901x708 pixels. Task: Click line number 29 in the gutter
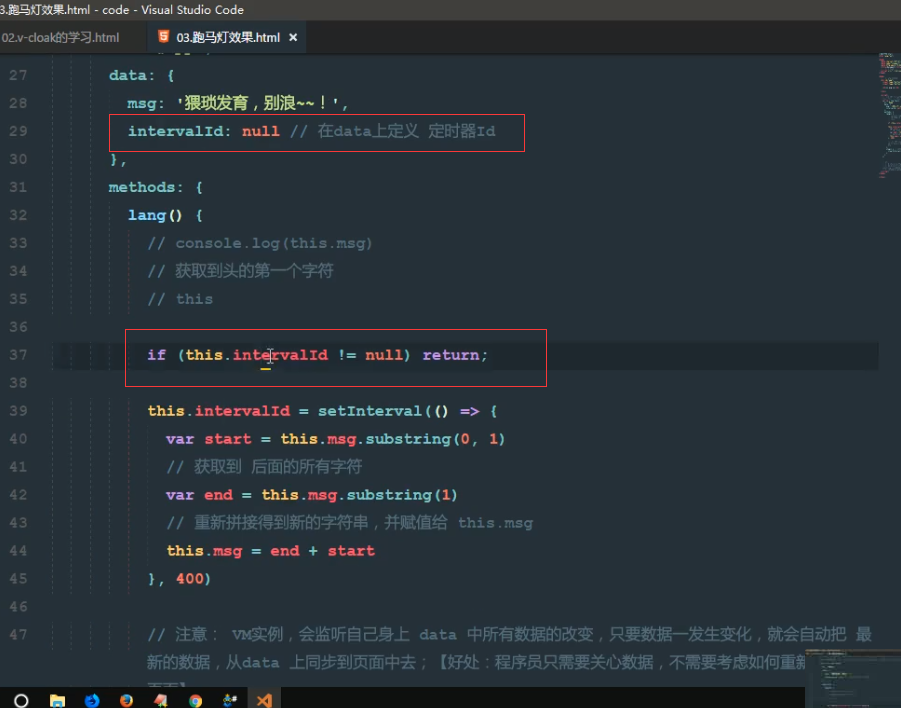point(18,131)
